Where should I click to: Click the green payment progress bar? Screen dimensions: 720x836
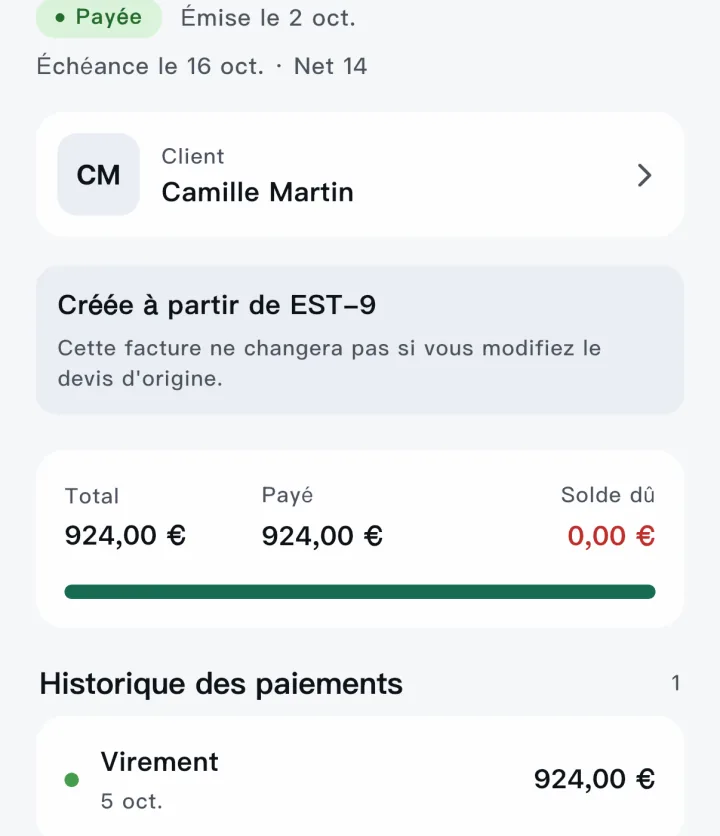[x=360, y=592]
